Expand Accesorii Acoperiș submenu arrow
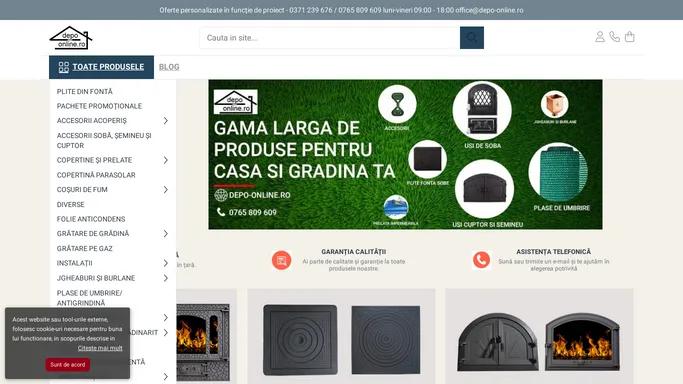The width and height of the screenshot is (683, 384). (166, 121)
